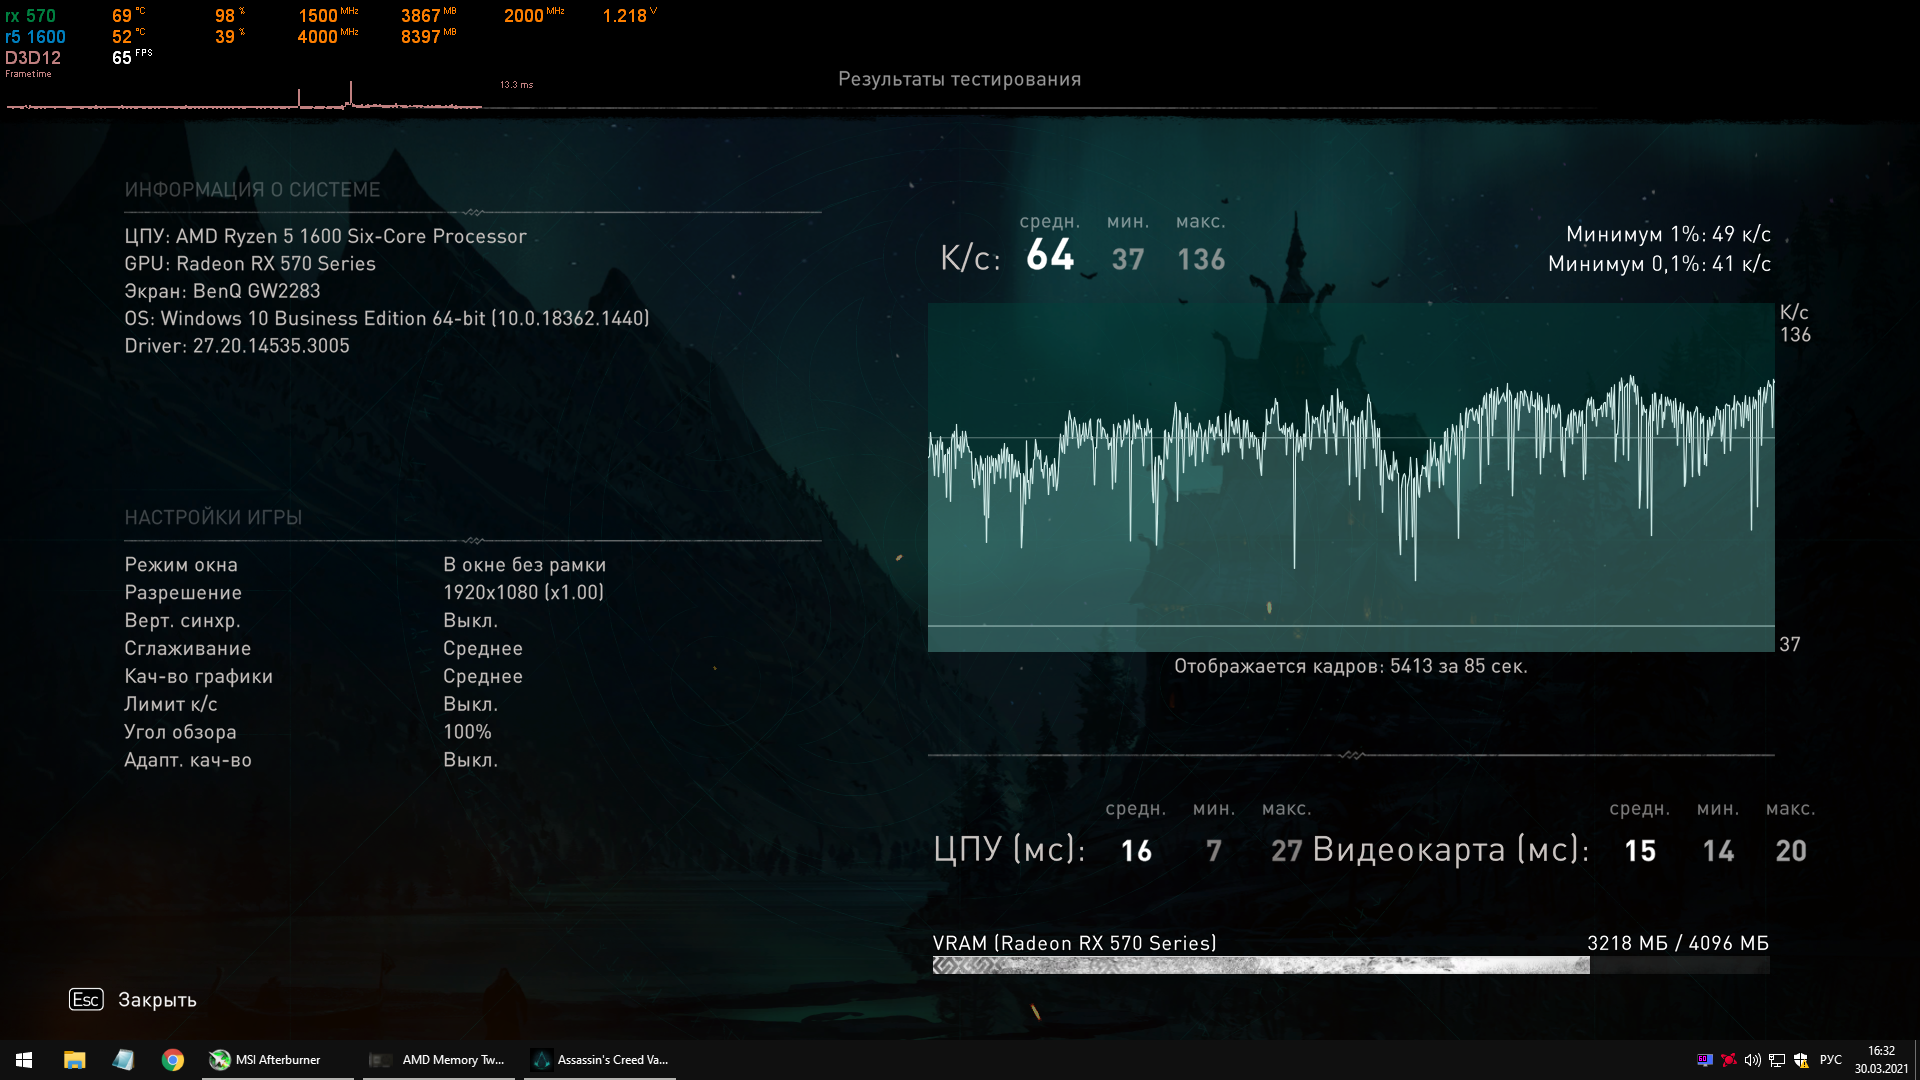Screen dimensions: 1920x1080
Task: Open the volume speaker tray icon
Action: click(x=1753, y=1060)
